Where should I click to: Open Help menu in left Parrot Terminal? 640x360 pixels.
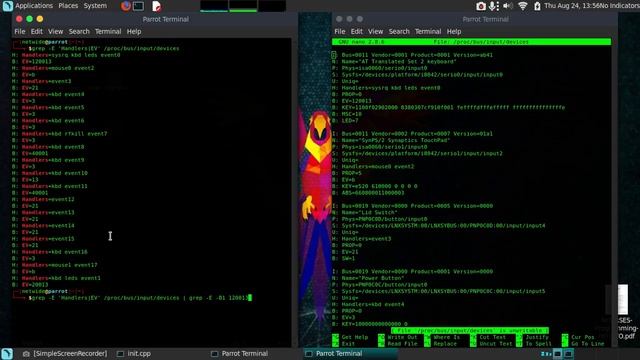click(133, 31)
